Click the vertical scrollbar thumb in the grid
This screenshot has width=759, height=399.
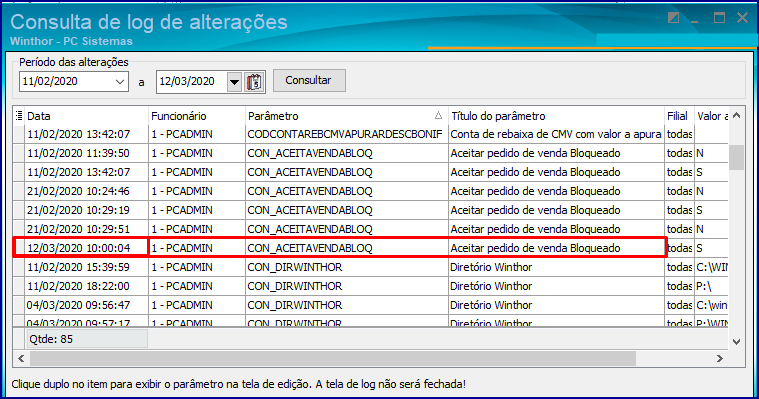pos(737,157)
